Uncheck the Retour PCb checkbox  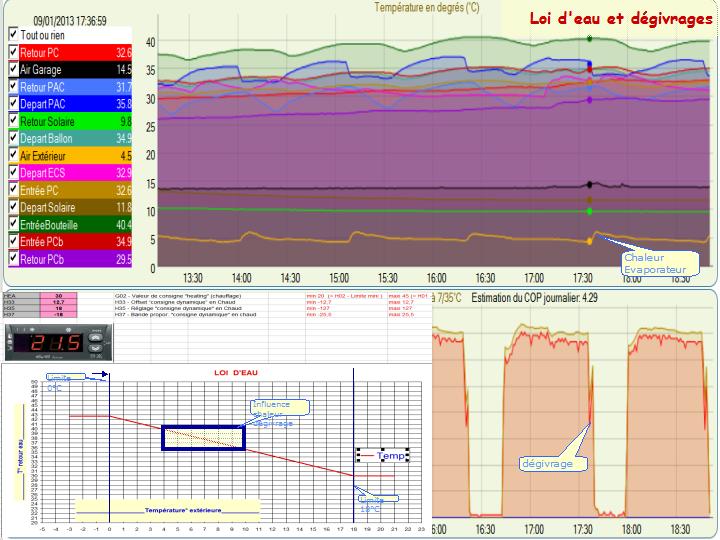pyautogui.click(x=13, y=259)
